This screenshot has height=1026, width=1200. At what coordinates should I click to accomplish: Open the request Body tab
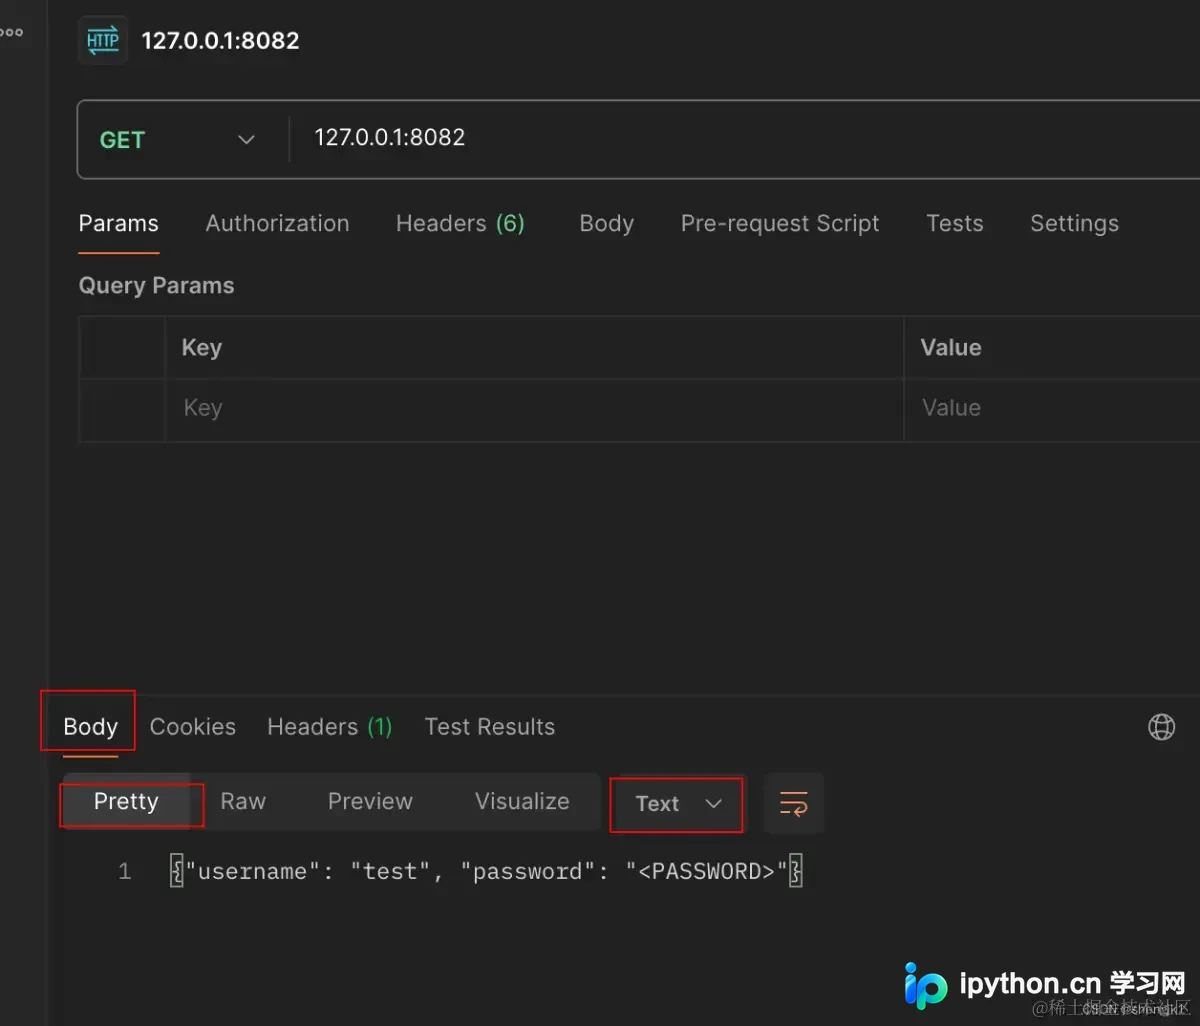click(606, 224)
